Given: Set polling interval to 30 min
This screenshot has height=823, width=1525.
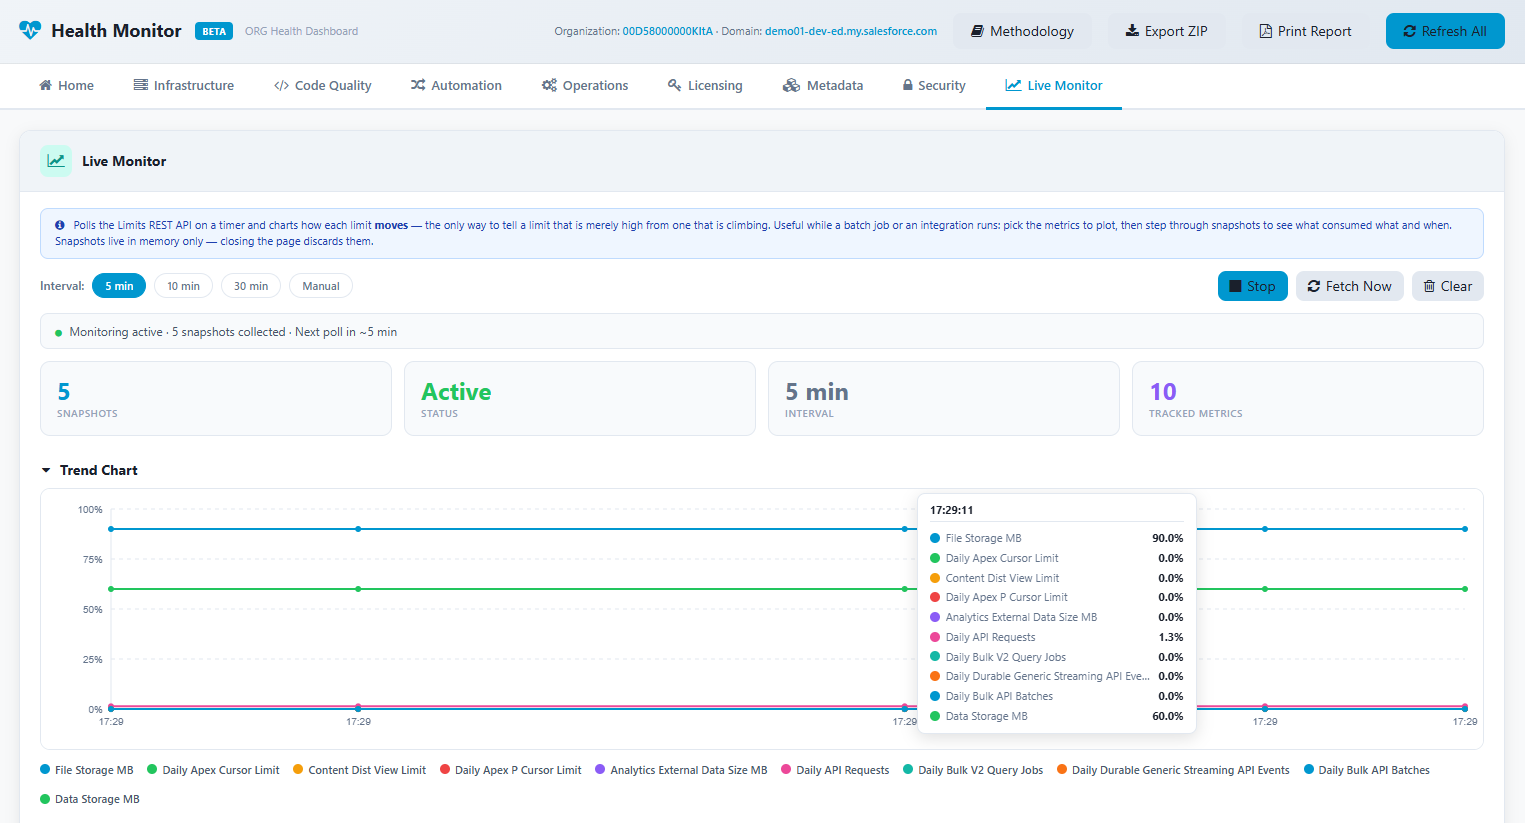Looking at the screenshot, I should pos(251,286).
